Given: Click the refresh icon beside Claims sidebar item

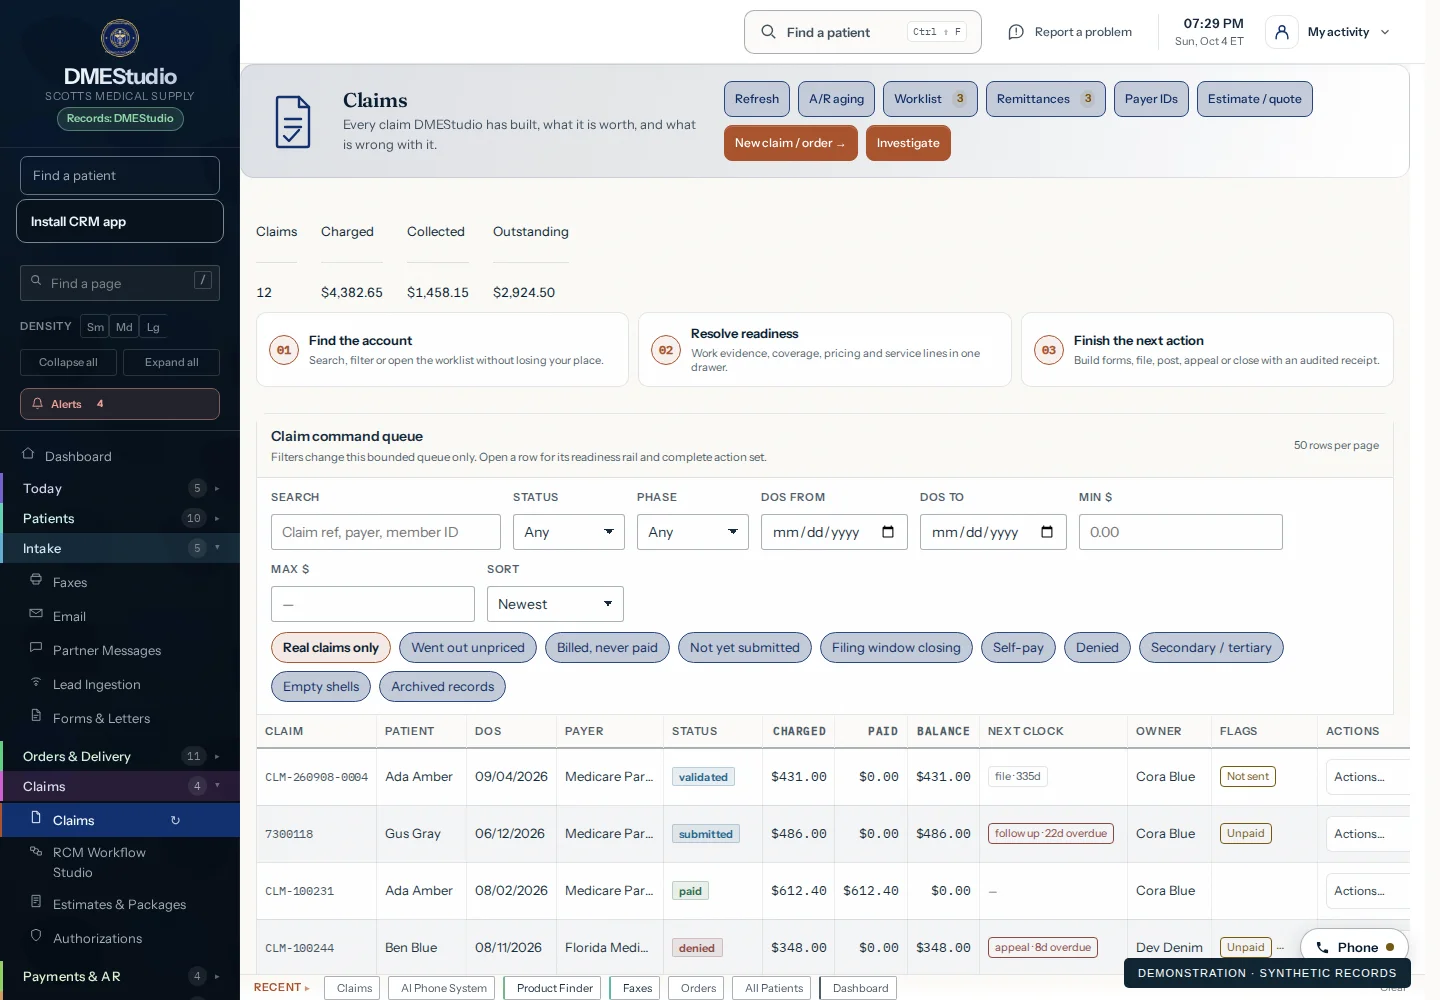Looking at the screenshot, I should [175, 820].
